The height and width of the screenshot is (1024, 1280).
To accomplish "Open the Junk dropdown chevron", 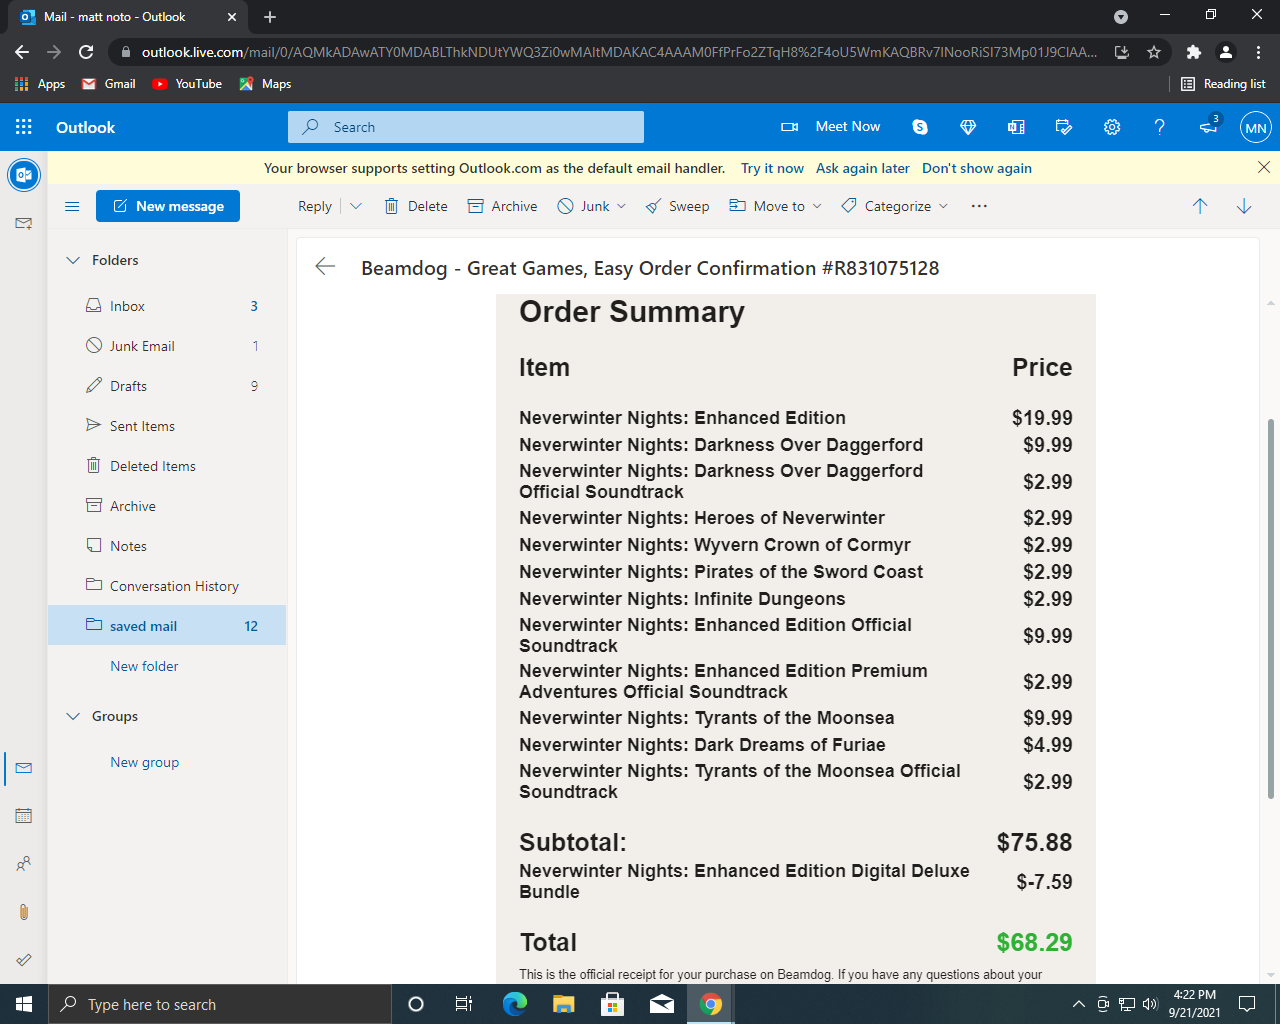I will [x=621, y=206].
